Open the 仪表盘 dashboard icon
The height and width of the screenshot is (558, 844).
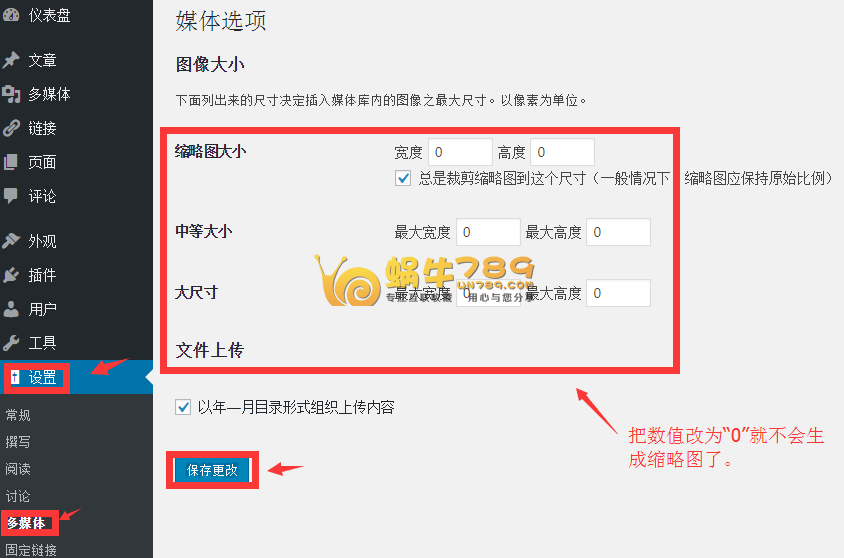pos(11,15)
